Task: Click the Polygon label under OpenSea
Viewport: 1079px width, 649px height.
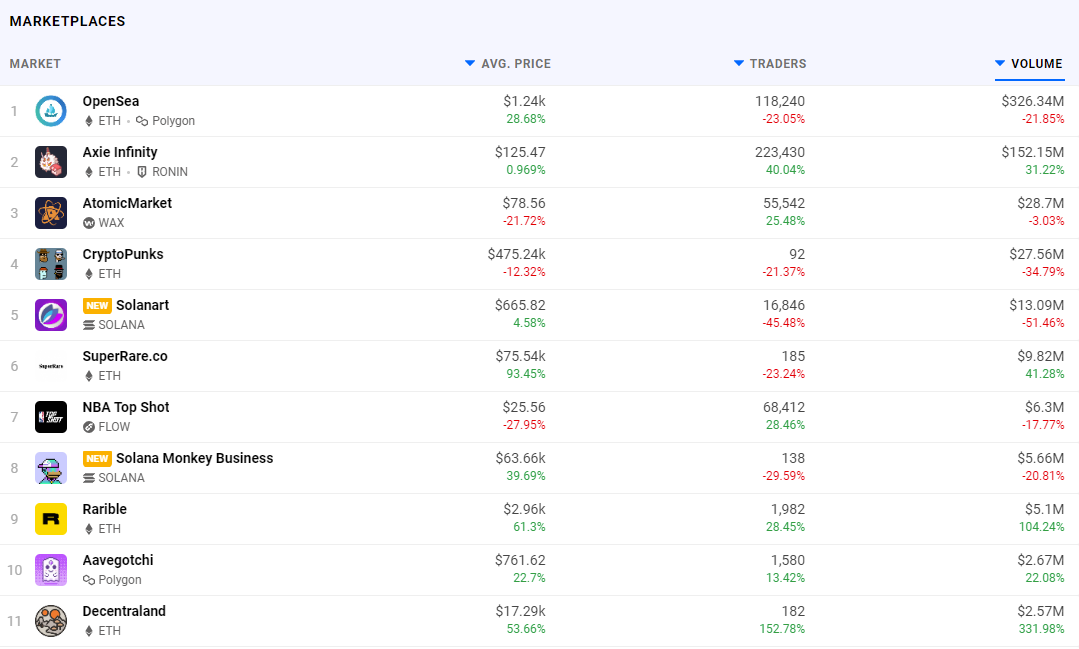Action: (173, 121)
